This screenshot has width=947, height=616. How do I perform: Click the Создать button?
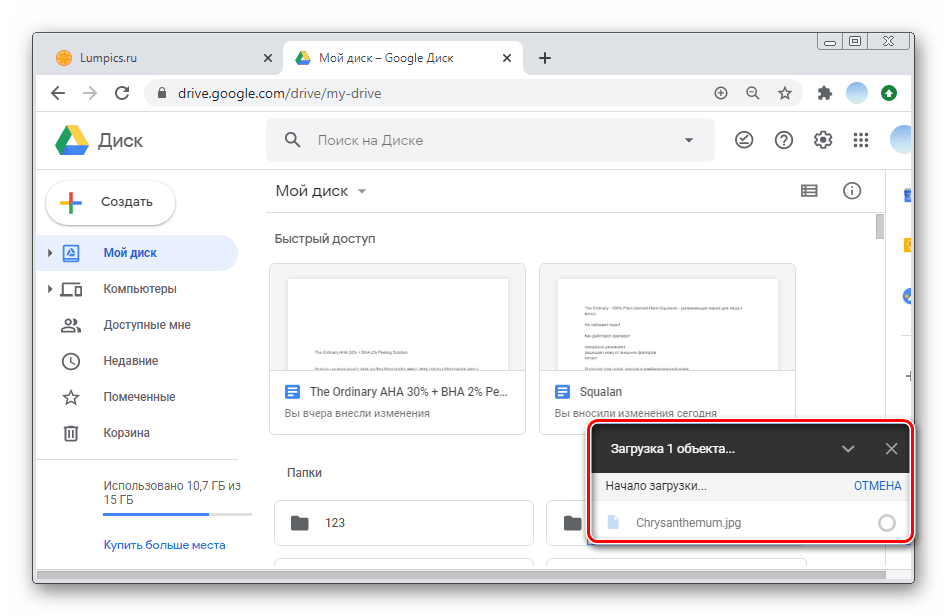(111, 203)
